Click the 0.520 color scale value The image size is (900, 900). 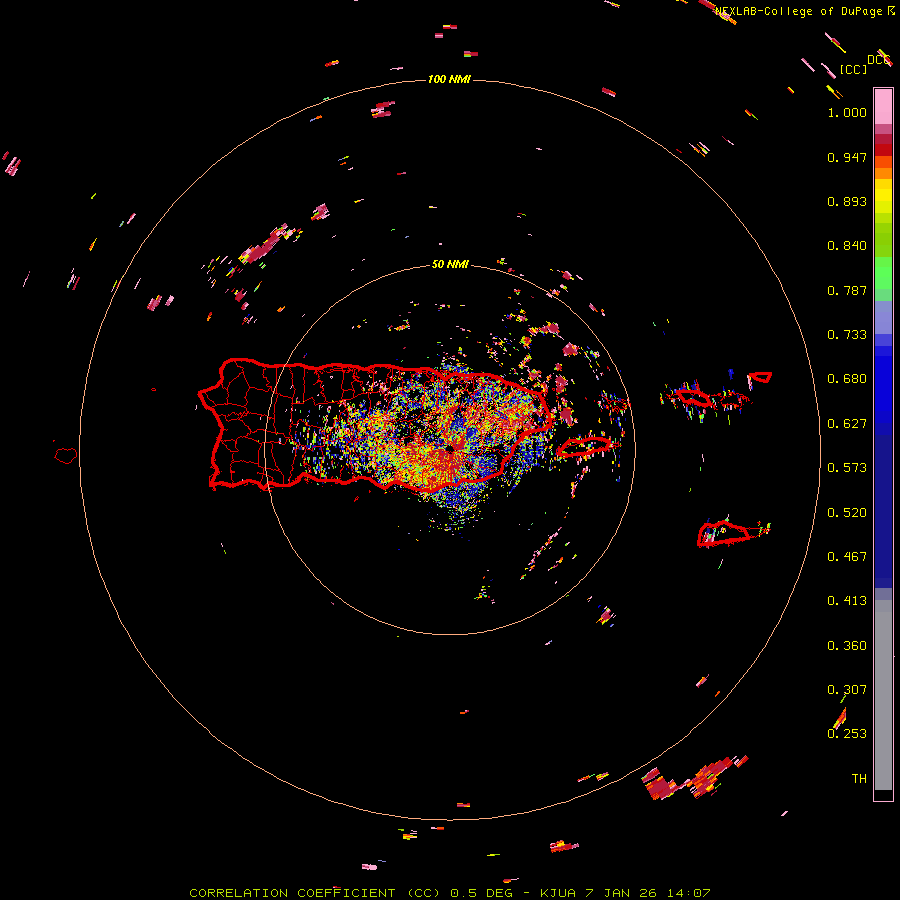pos(847,513)
